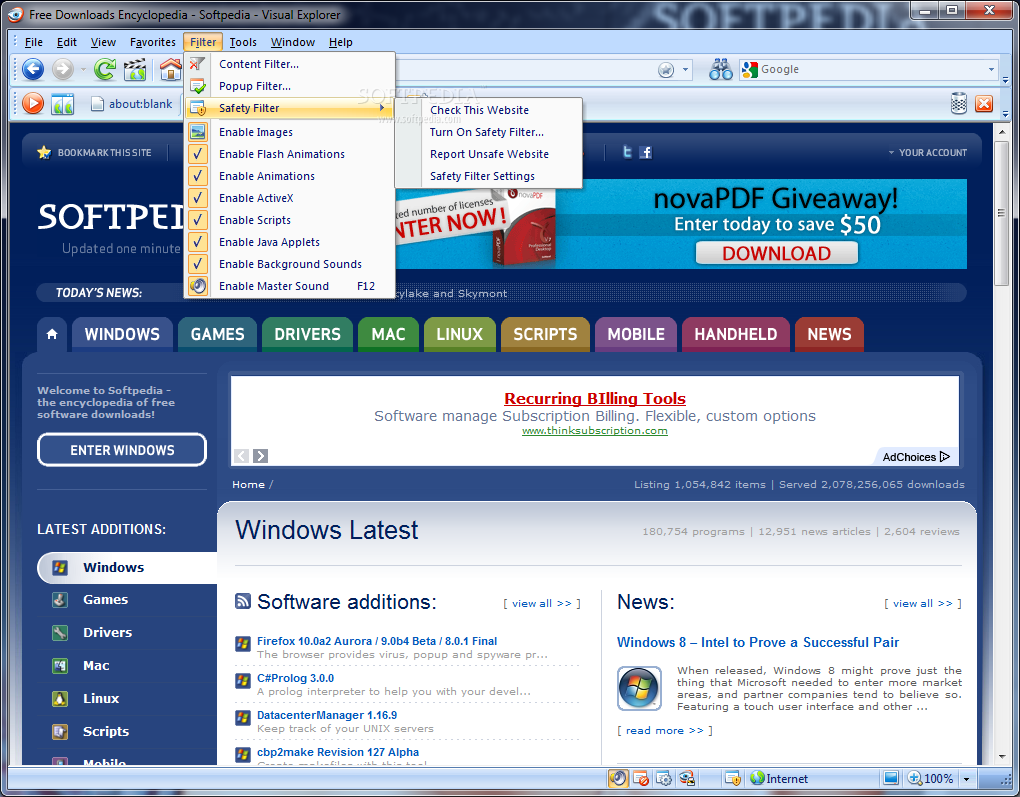Click the Facebook icon on Softpedia header

pos(645,152)
